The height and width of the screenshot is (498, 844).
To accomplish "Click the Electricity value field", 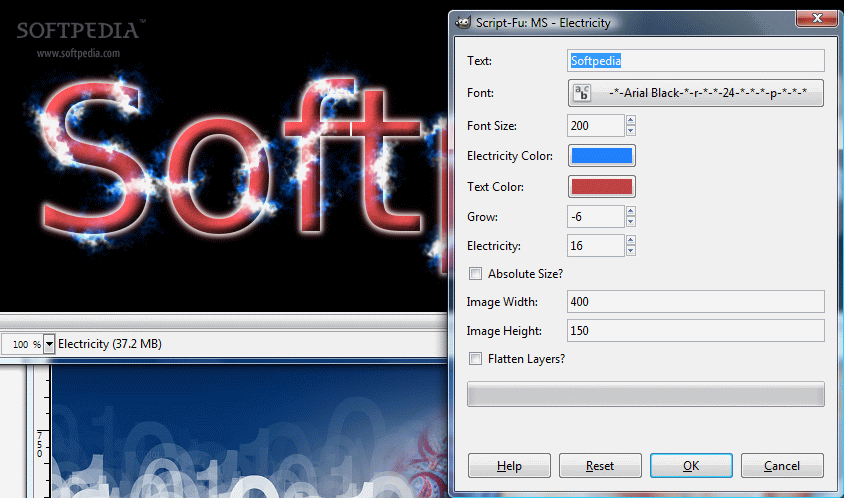I will pyautogui.click(x=595, y=246).
